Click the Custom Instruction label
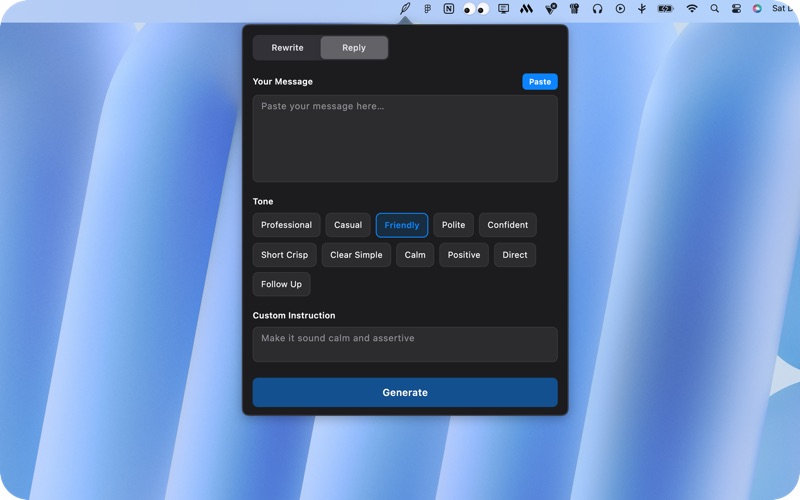Viewport: 800px width, 500px height. tap(294, 315)
